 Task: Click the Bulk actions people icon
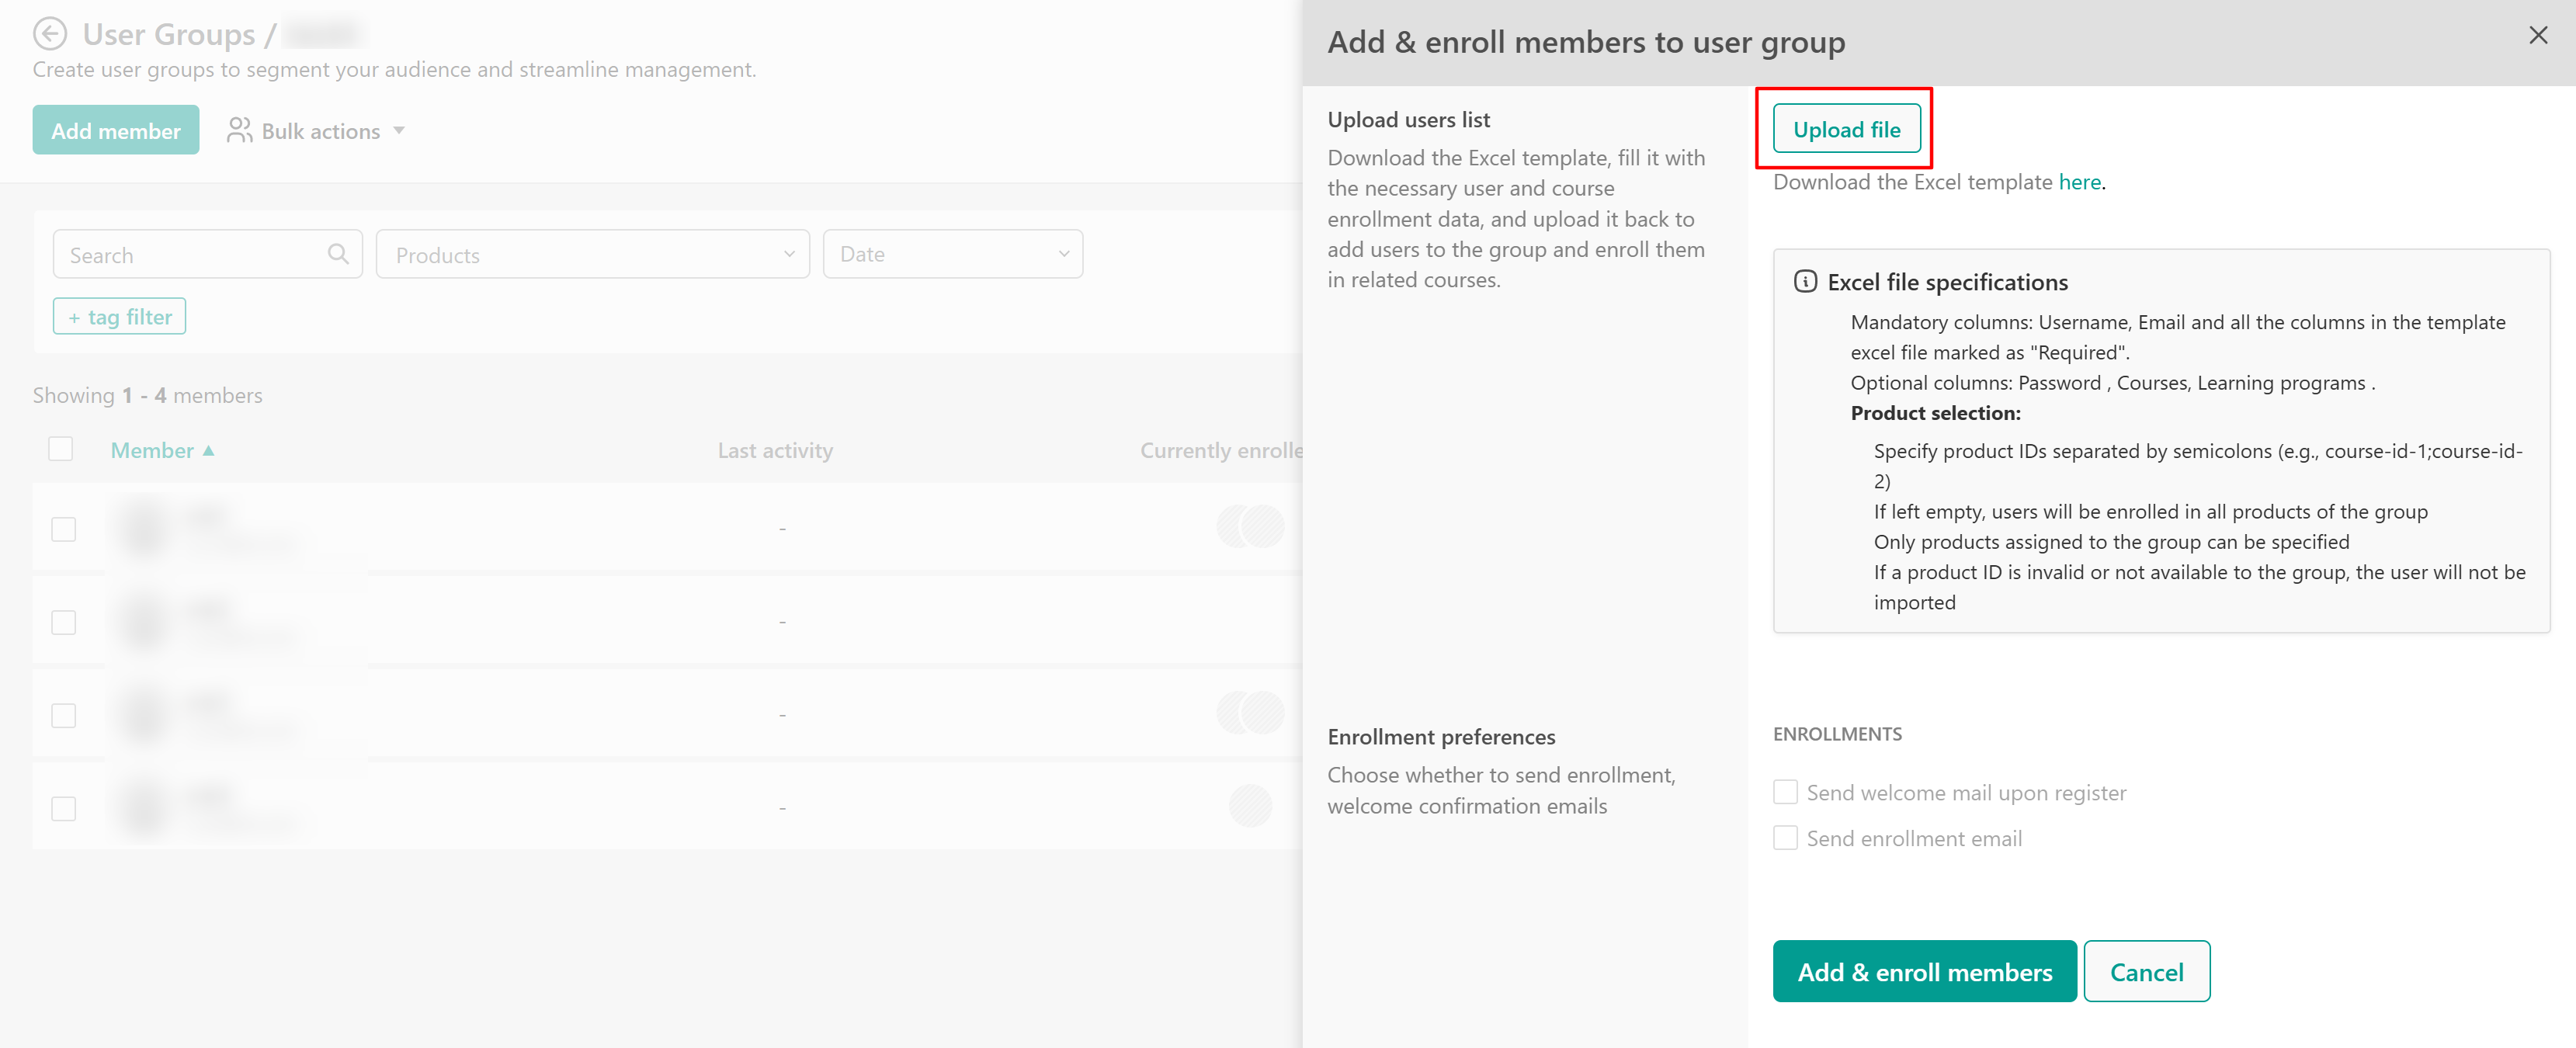239,131
